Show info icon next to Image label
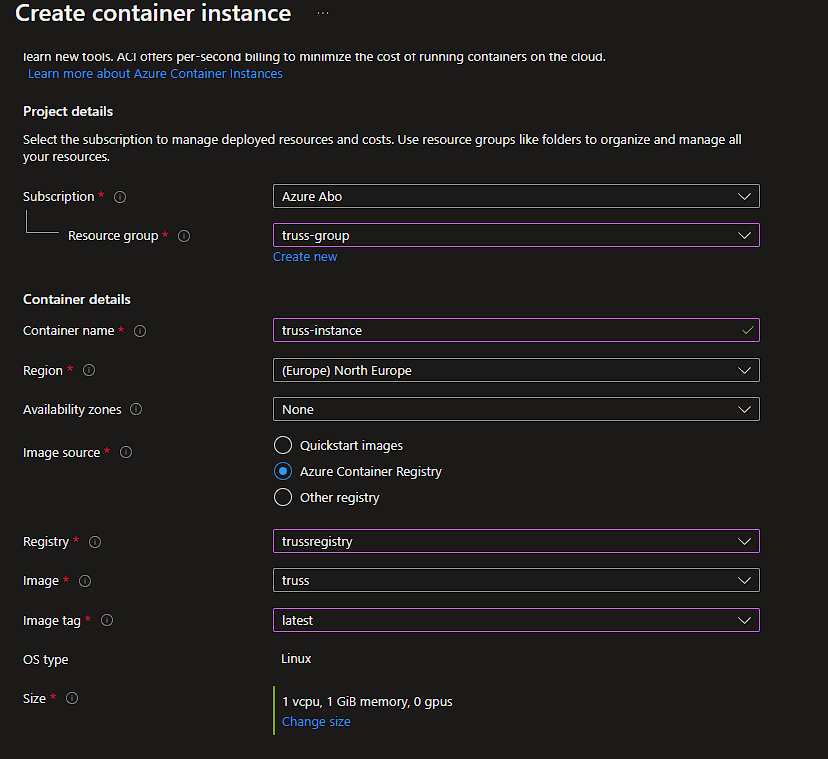This screenshot has width=828, height=759. (85, 581)
